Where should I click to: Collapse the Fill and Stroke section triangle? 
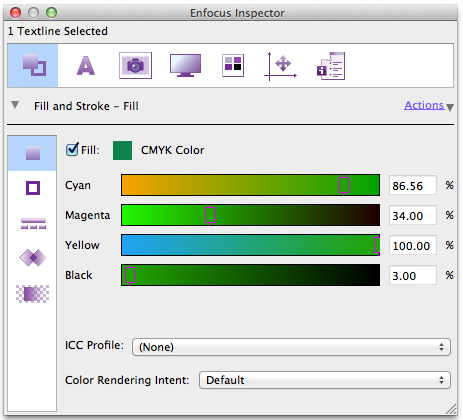pos(15,105)
